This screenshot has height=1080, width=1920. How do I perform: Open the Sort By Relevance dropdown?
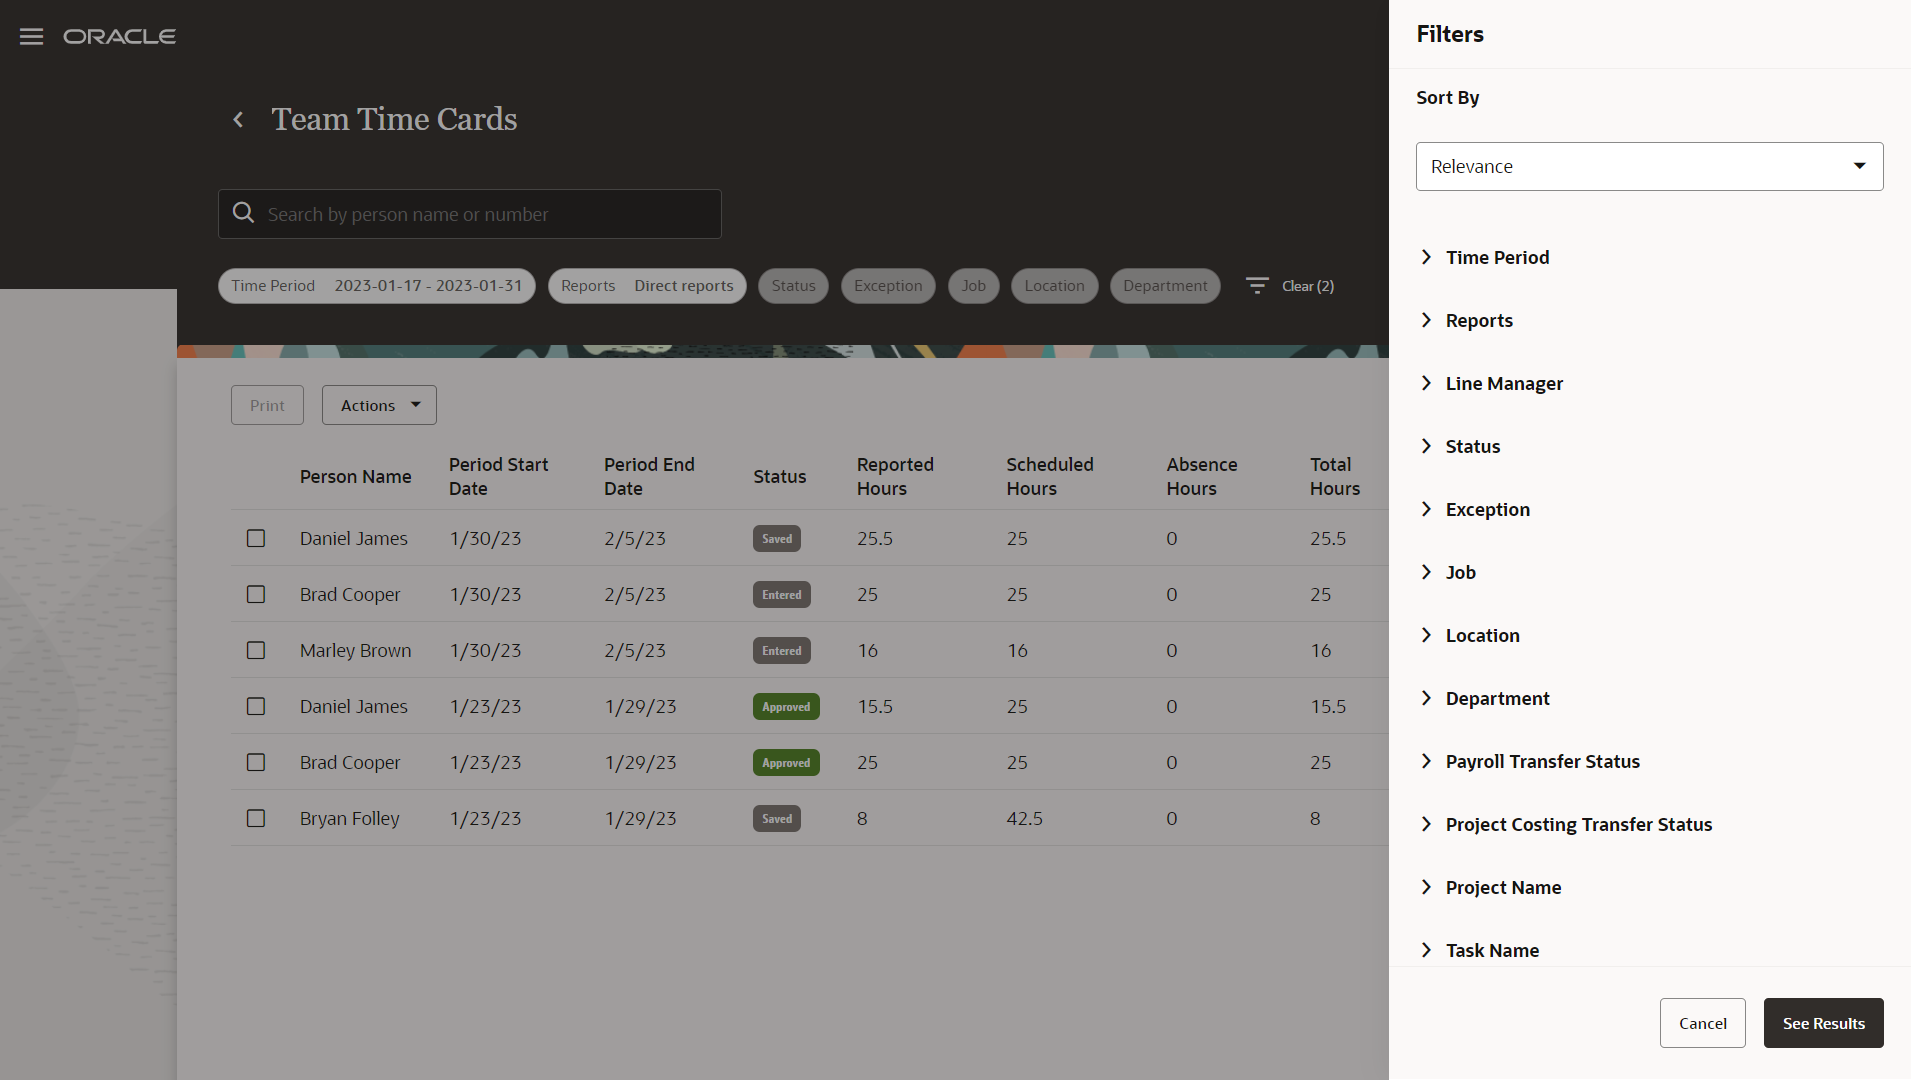click(x=1649, y=167)
